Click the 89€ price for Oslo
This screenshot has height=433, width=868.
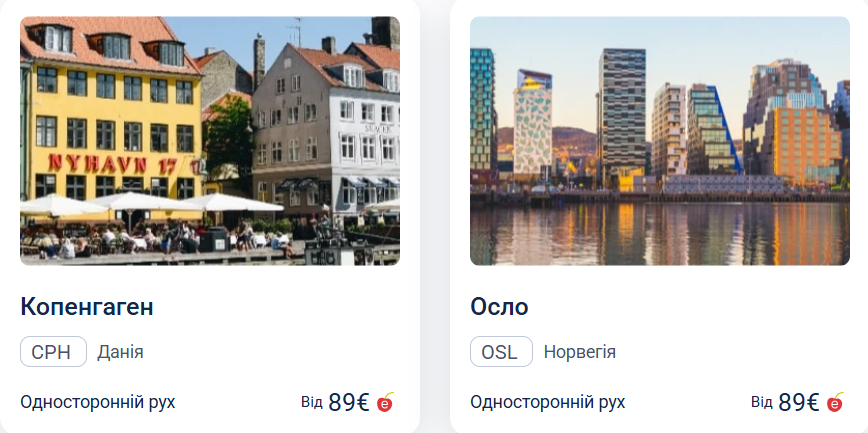point(799,402)
